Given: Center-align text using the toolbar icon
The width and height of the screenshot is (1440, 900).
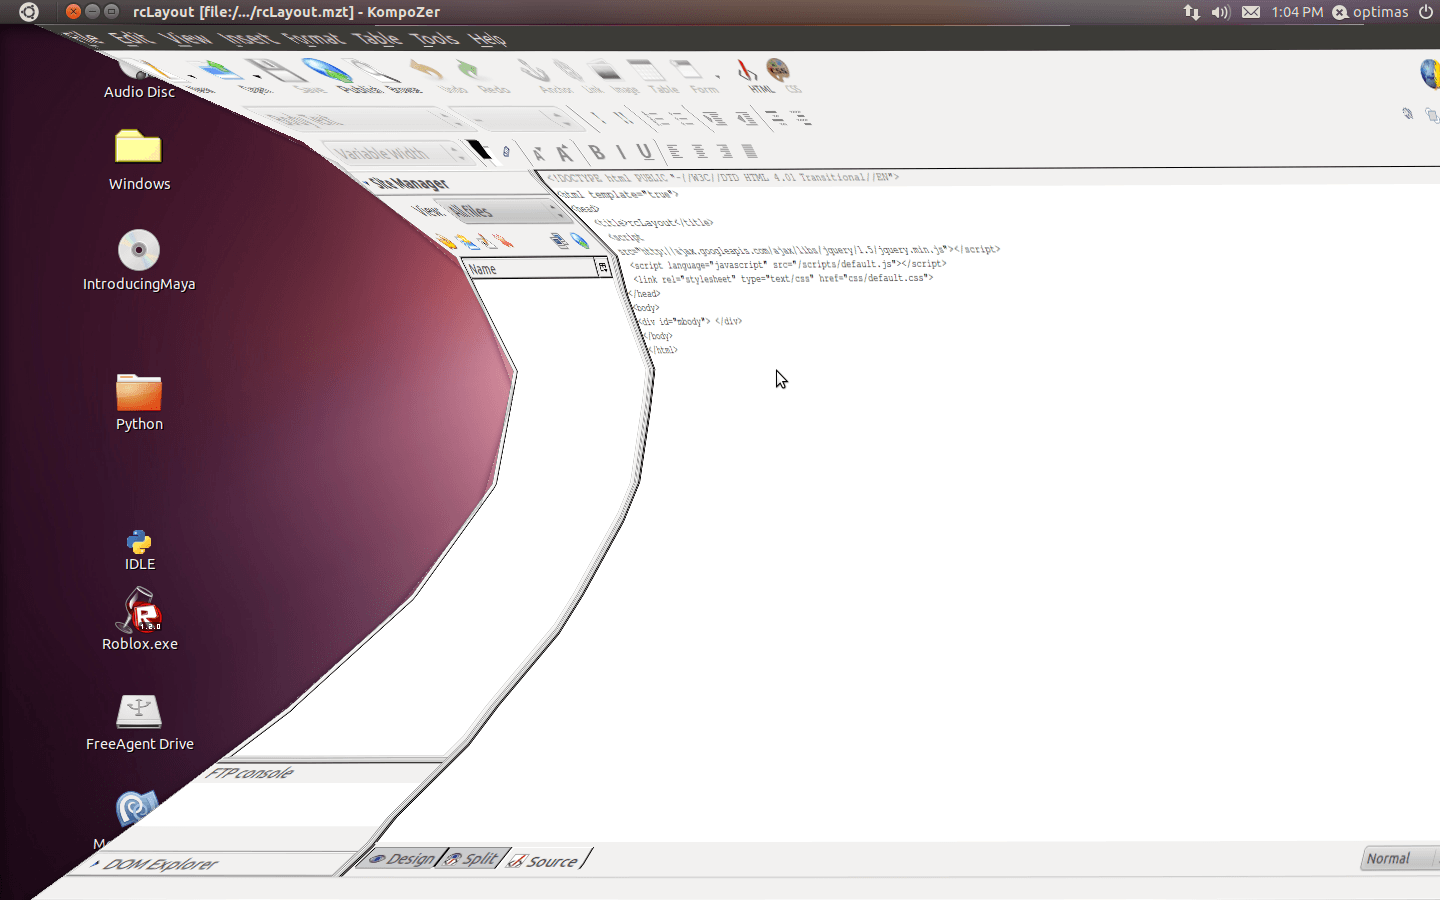Looking at the screenshot, I should (x=700, y=152).
